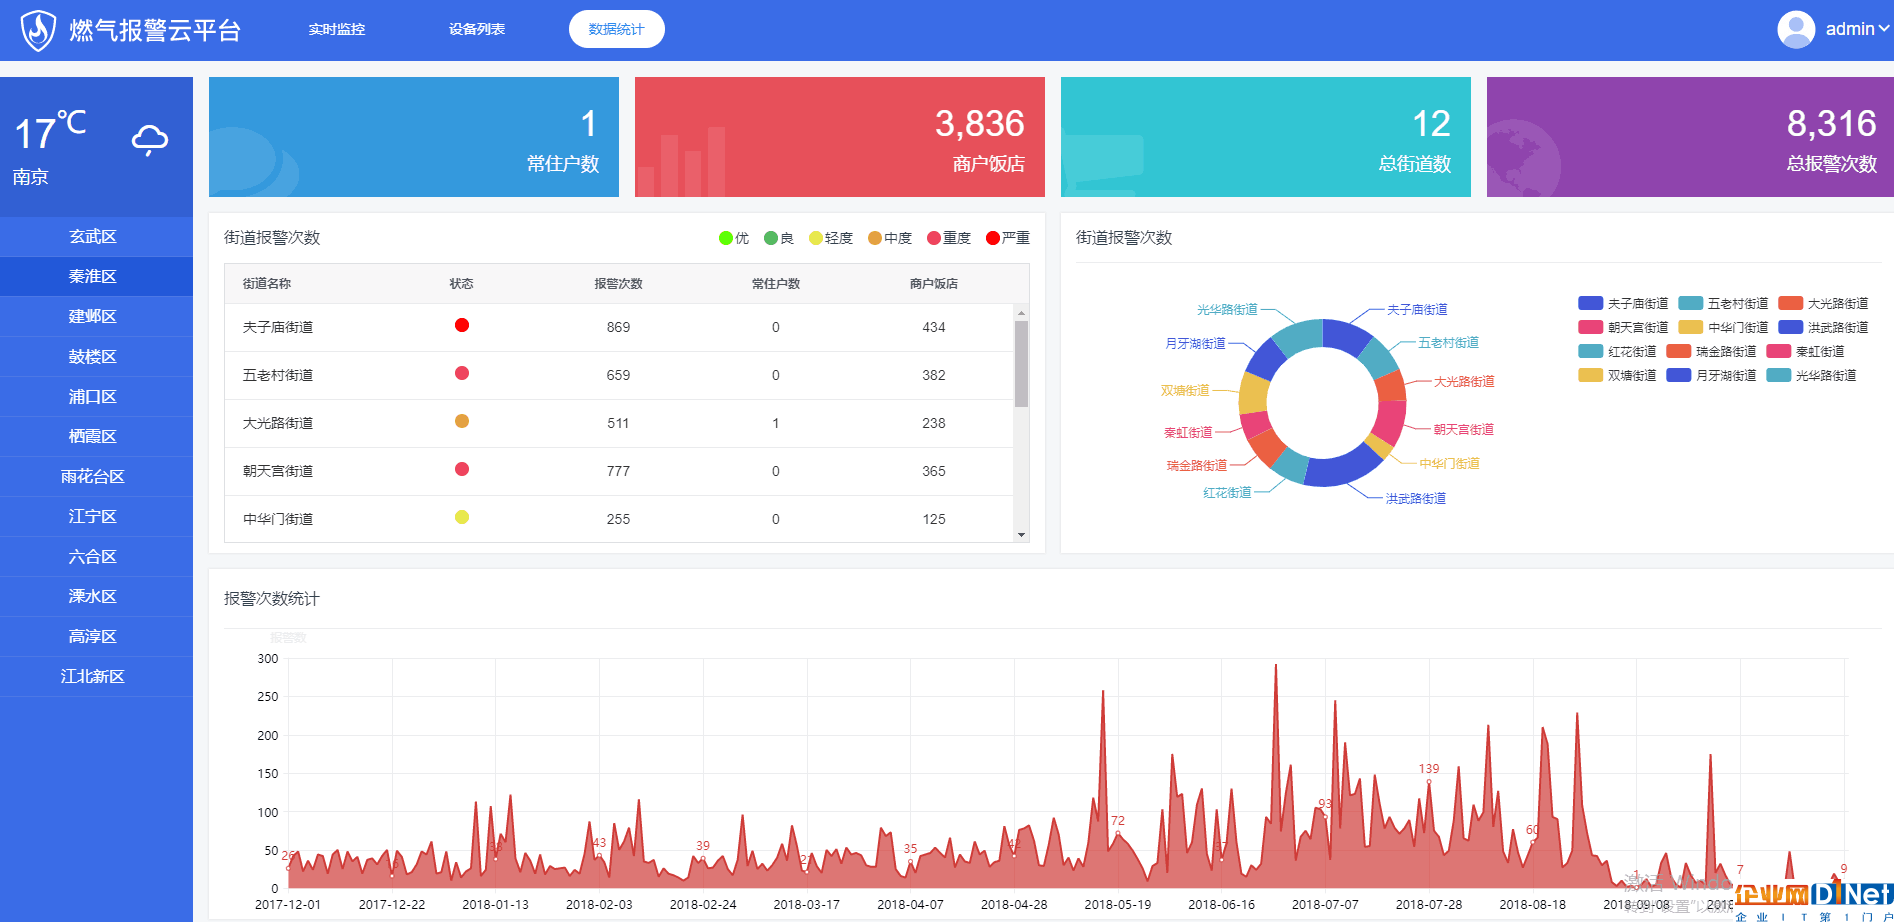Go to 雨花台区 district
This screenshot has height=922, width=1894.
(96, 477)
